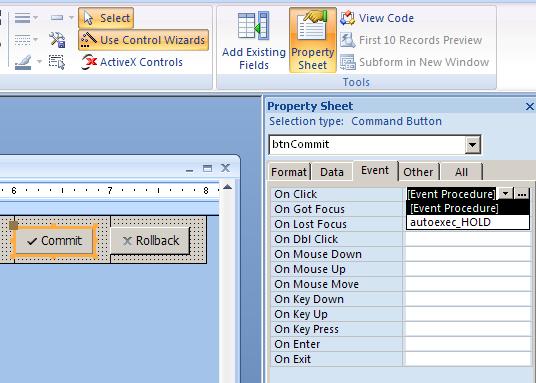
Task: Switch to the Format tab
Action: coord(289,172)
